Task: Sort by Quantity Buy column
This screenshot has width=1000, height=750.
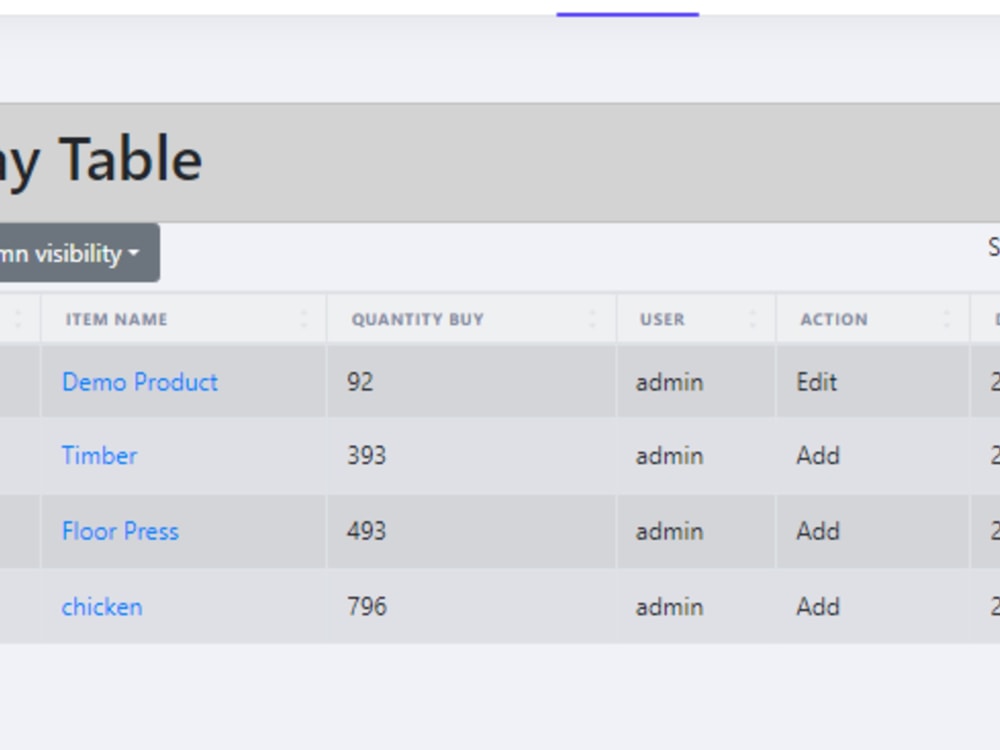Action: click(471, 319)
